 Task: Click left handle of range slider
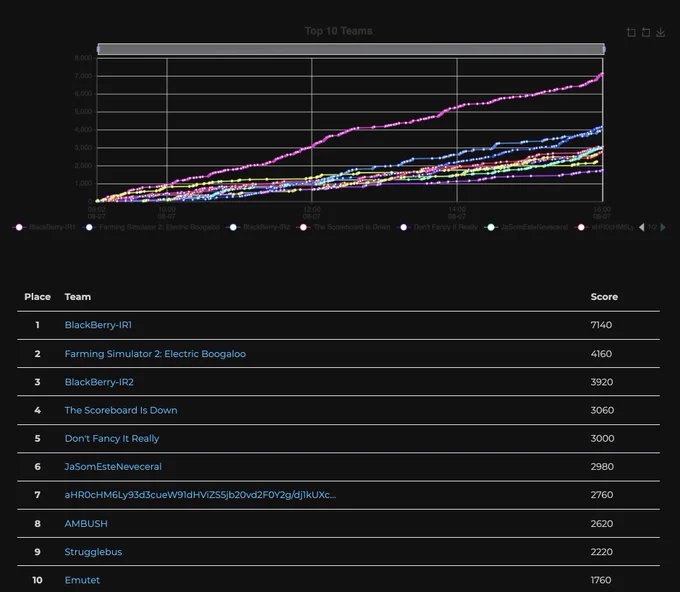(98, 49)
